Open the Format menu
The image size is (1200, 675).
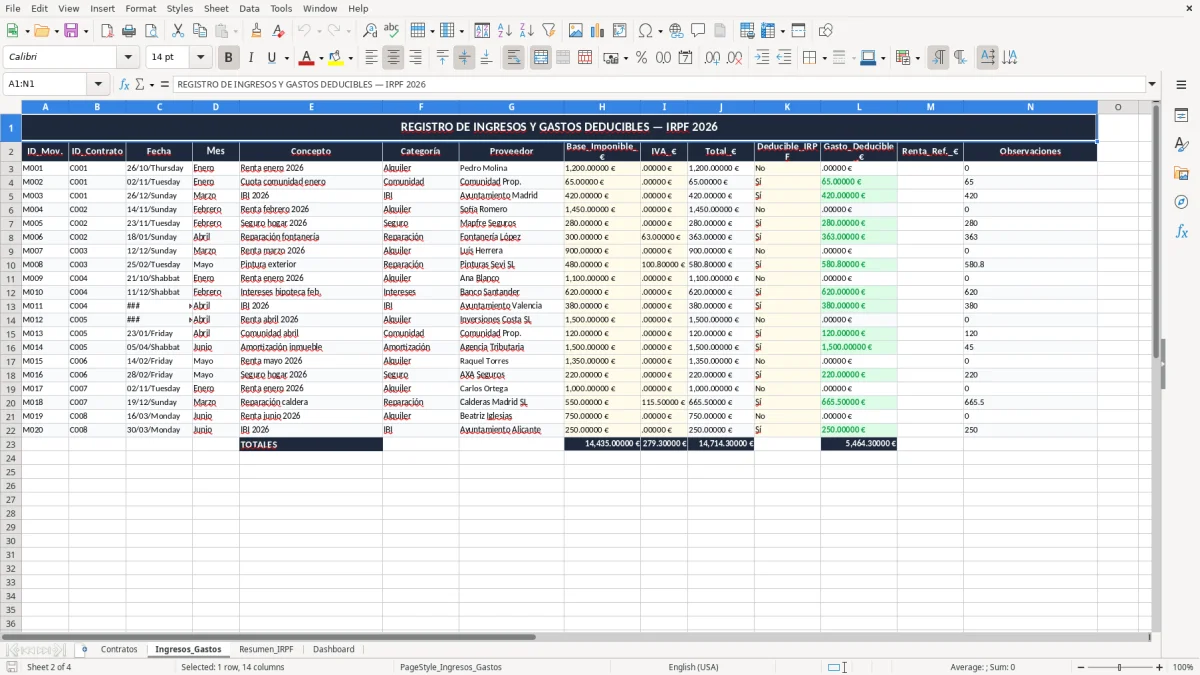click(x=140, y=8)
